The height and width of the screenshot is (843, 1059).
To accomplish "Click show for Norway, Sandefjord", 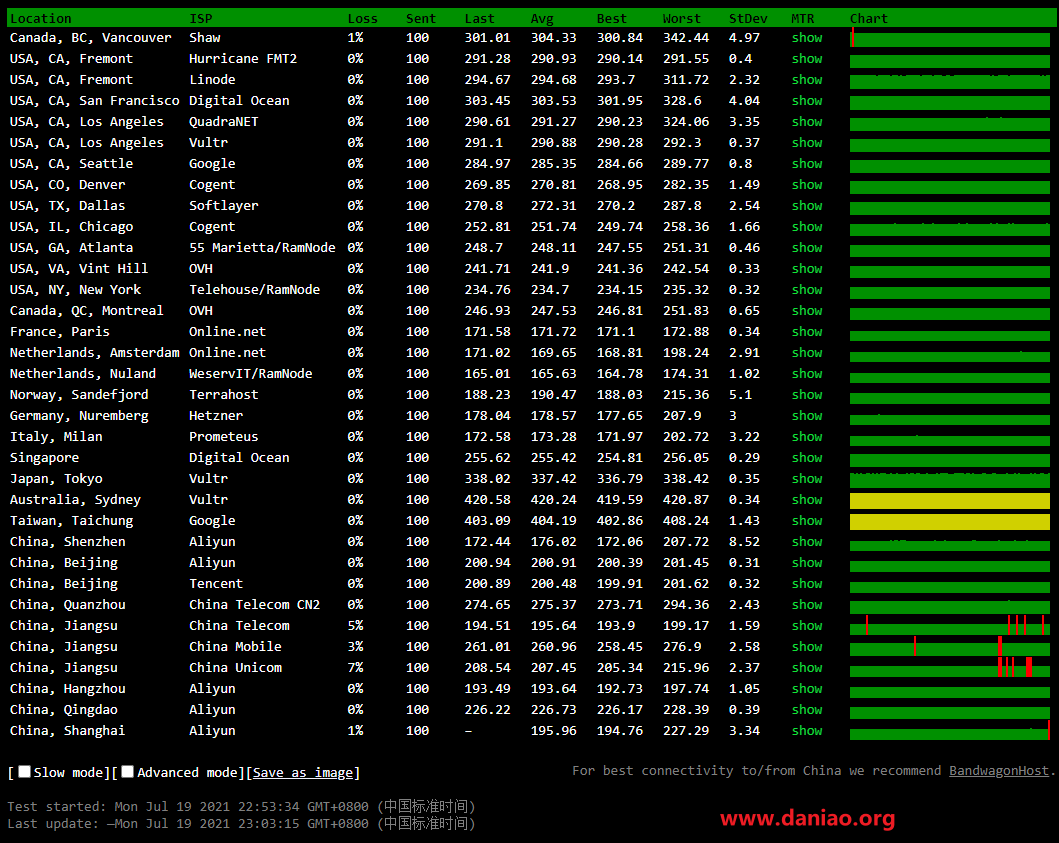I will (x=807, y=394).
